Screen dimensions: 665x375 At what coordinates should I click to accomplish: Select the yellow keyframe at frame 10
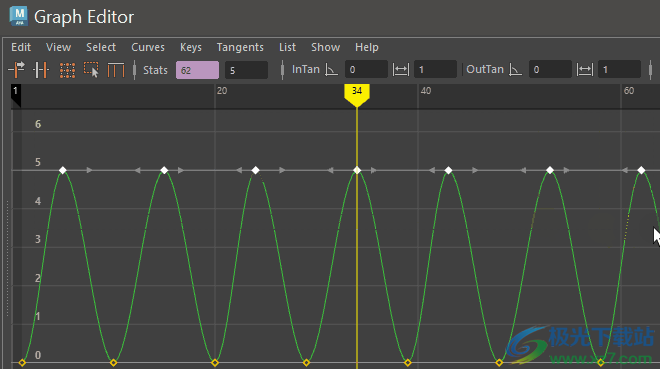pos(113,363)
